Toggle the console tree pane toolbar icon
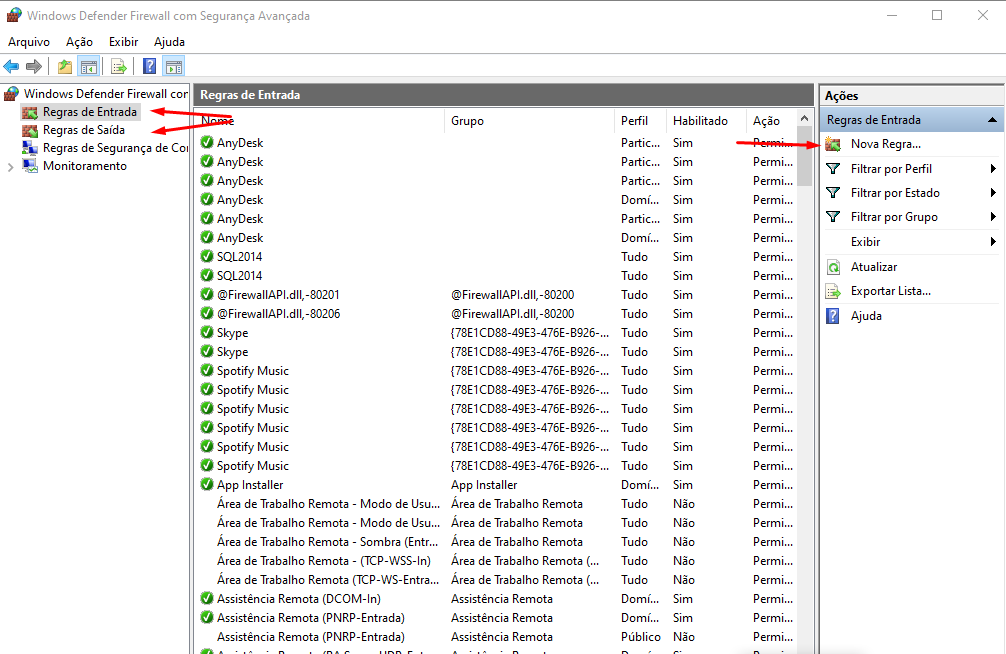Image resolution: width=1006 pixels, height=654 pixels. coord(89,66)
